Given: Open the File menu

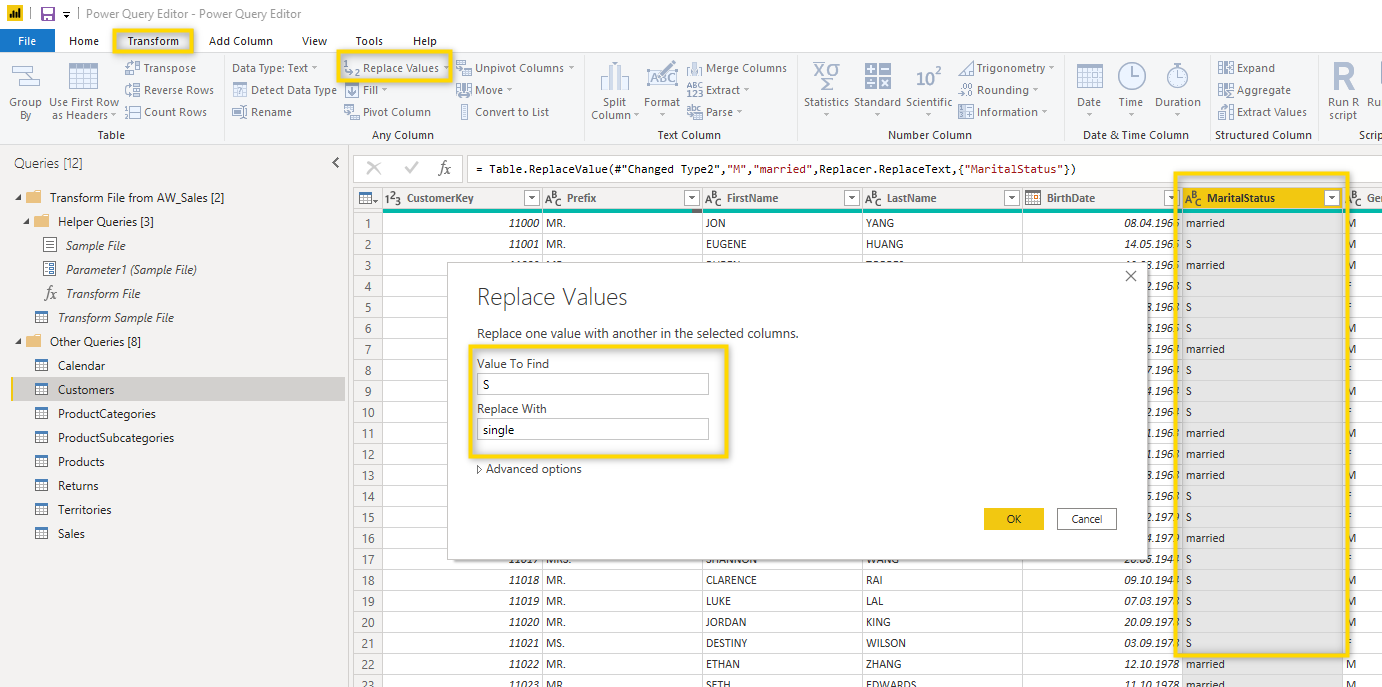Looking at the screenshot, I should [x=27, y=41].
